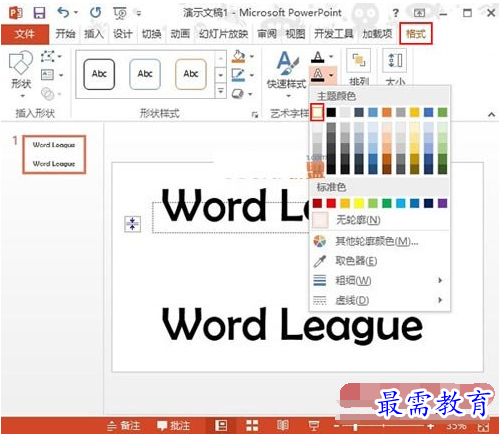Viewport: 499px width, 435px height.
Task: Click the Shape Fill paint bucket icon
Action: coord(239,56)
